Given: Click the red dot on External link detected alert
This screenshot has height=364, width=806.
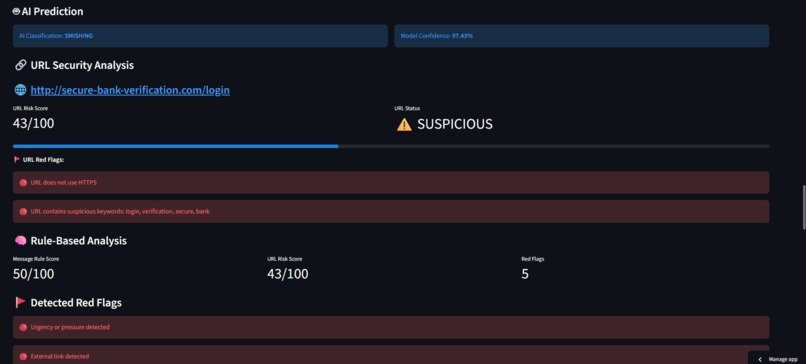Looking at the screenshot, I should (x=23, y=356).
